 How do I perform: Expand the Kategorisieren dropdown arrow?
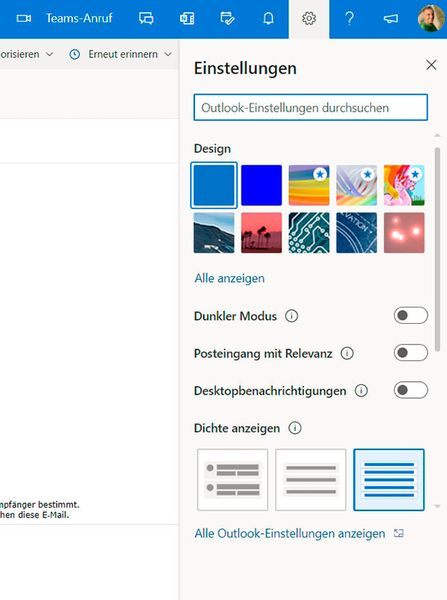point(49,54)
